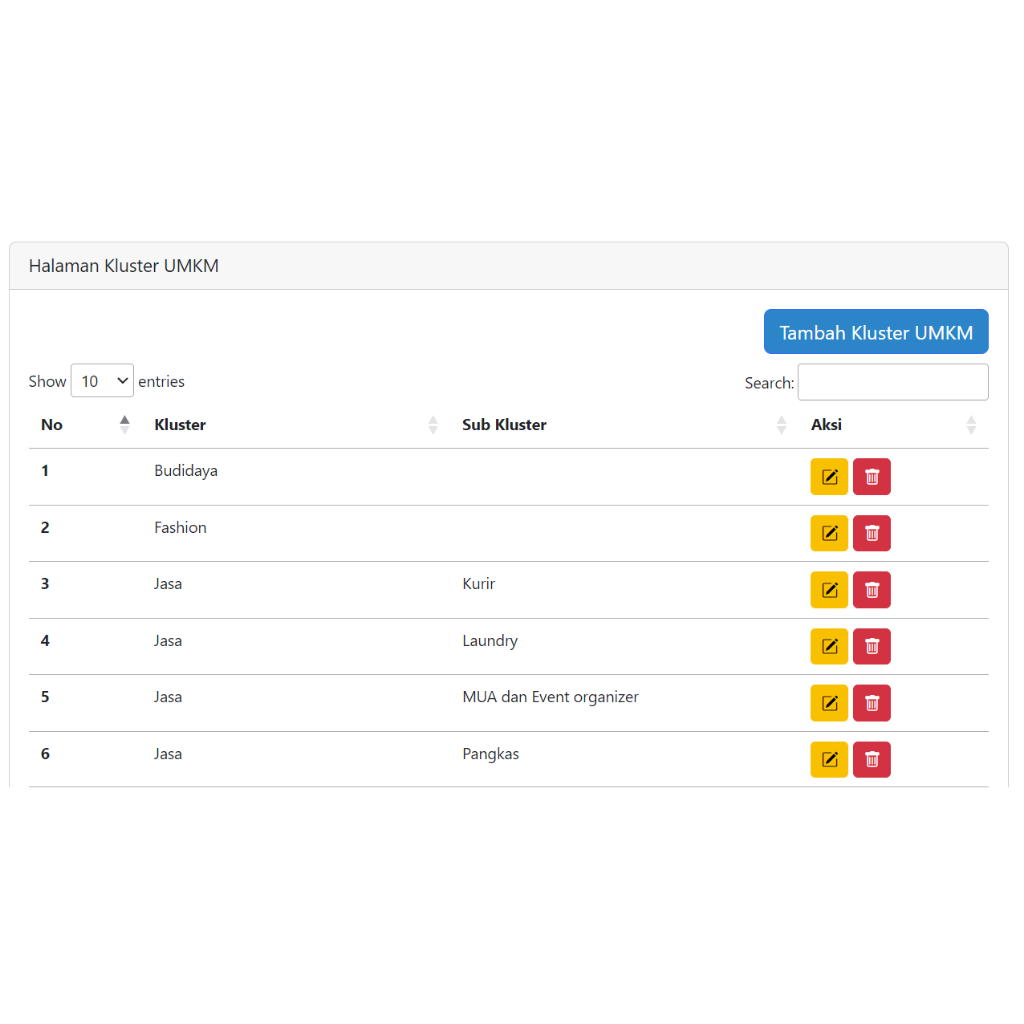Edit the Fashion cluster entry
The width and height of the screenshot is (1024, 1024).
[829, 533]
